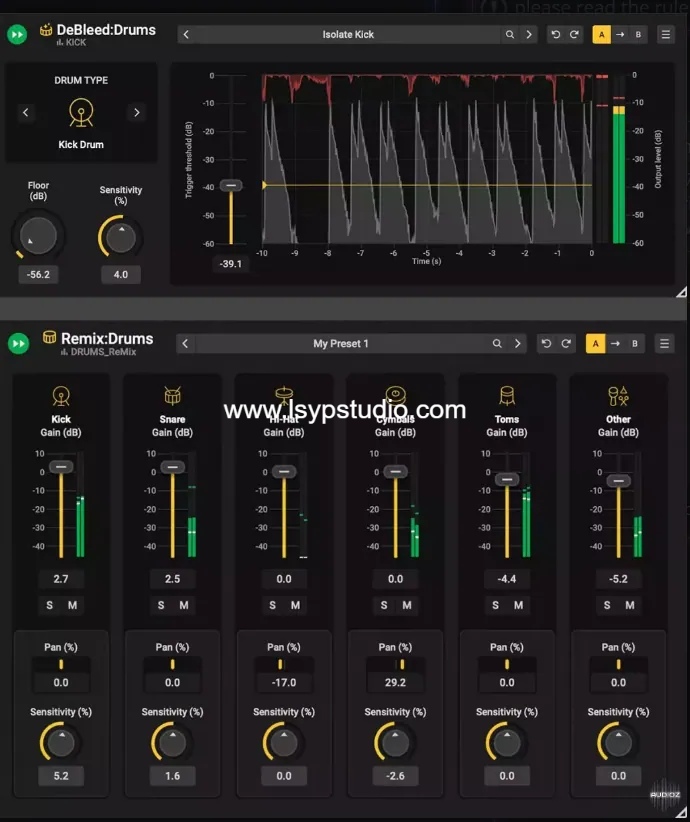690x822 pixels.
Task: Click the Remix:Drums drum logo icon
Action: 49,337
